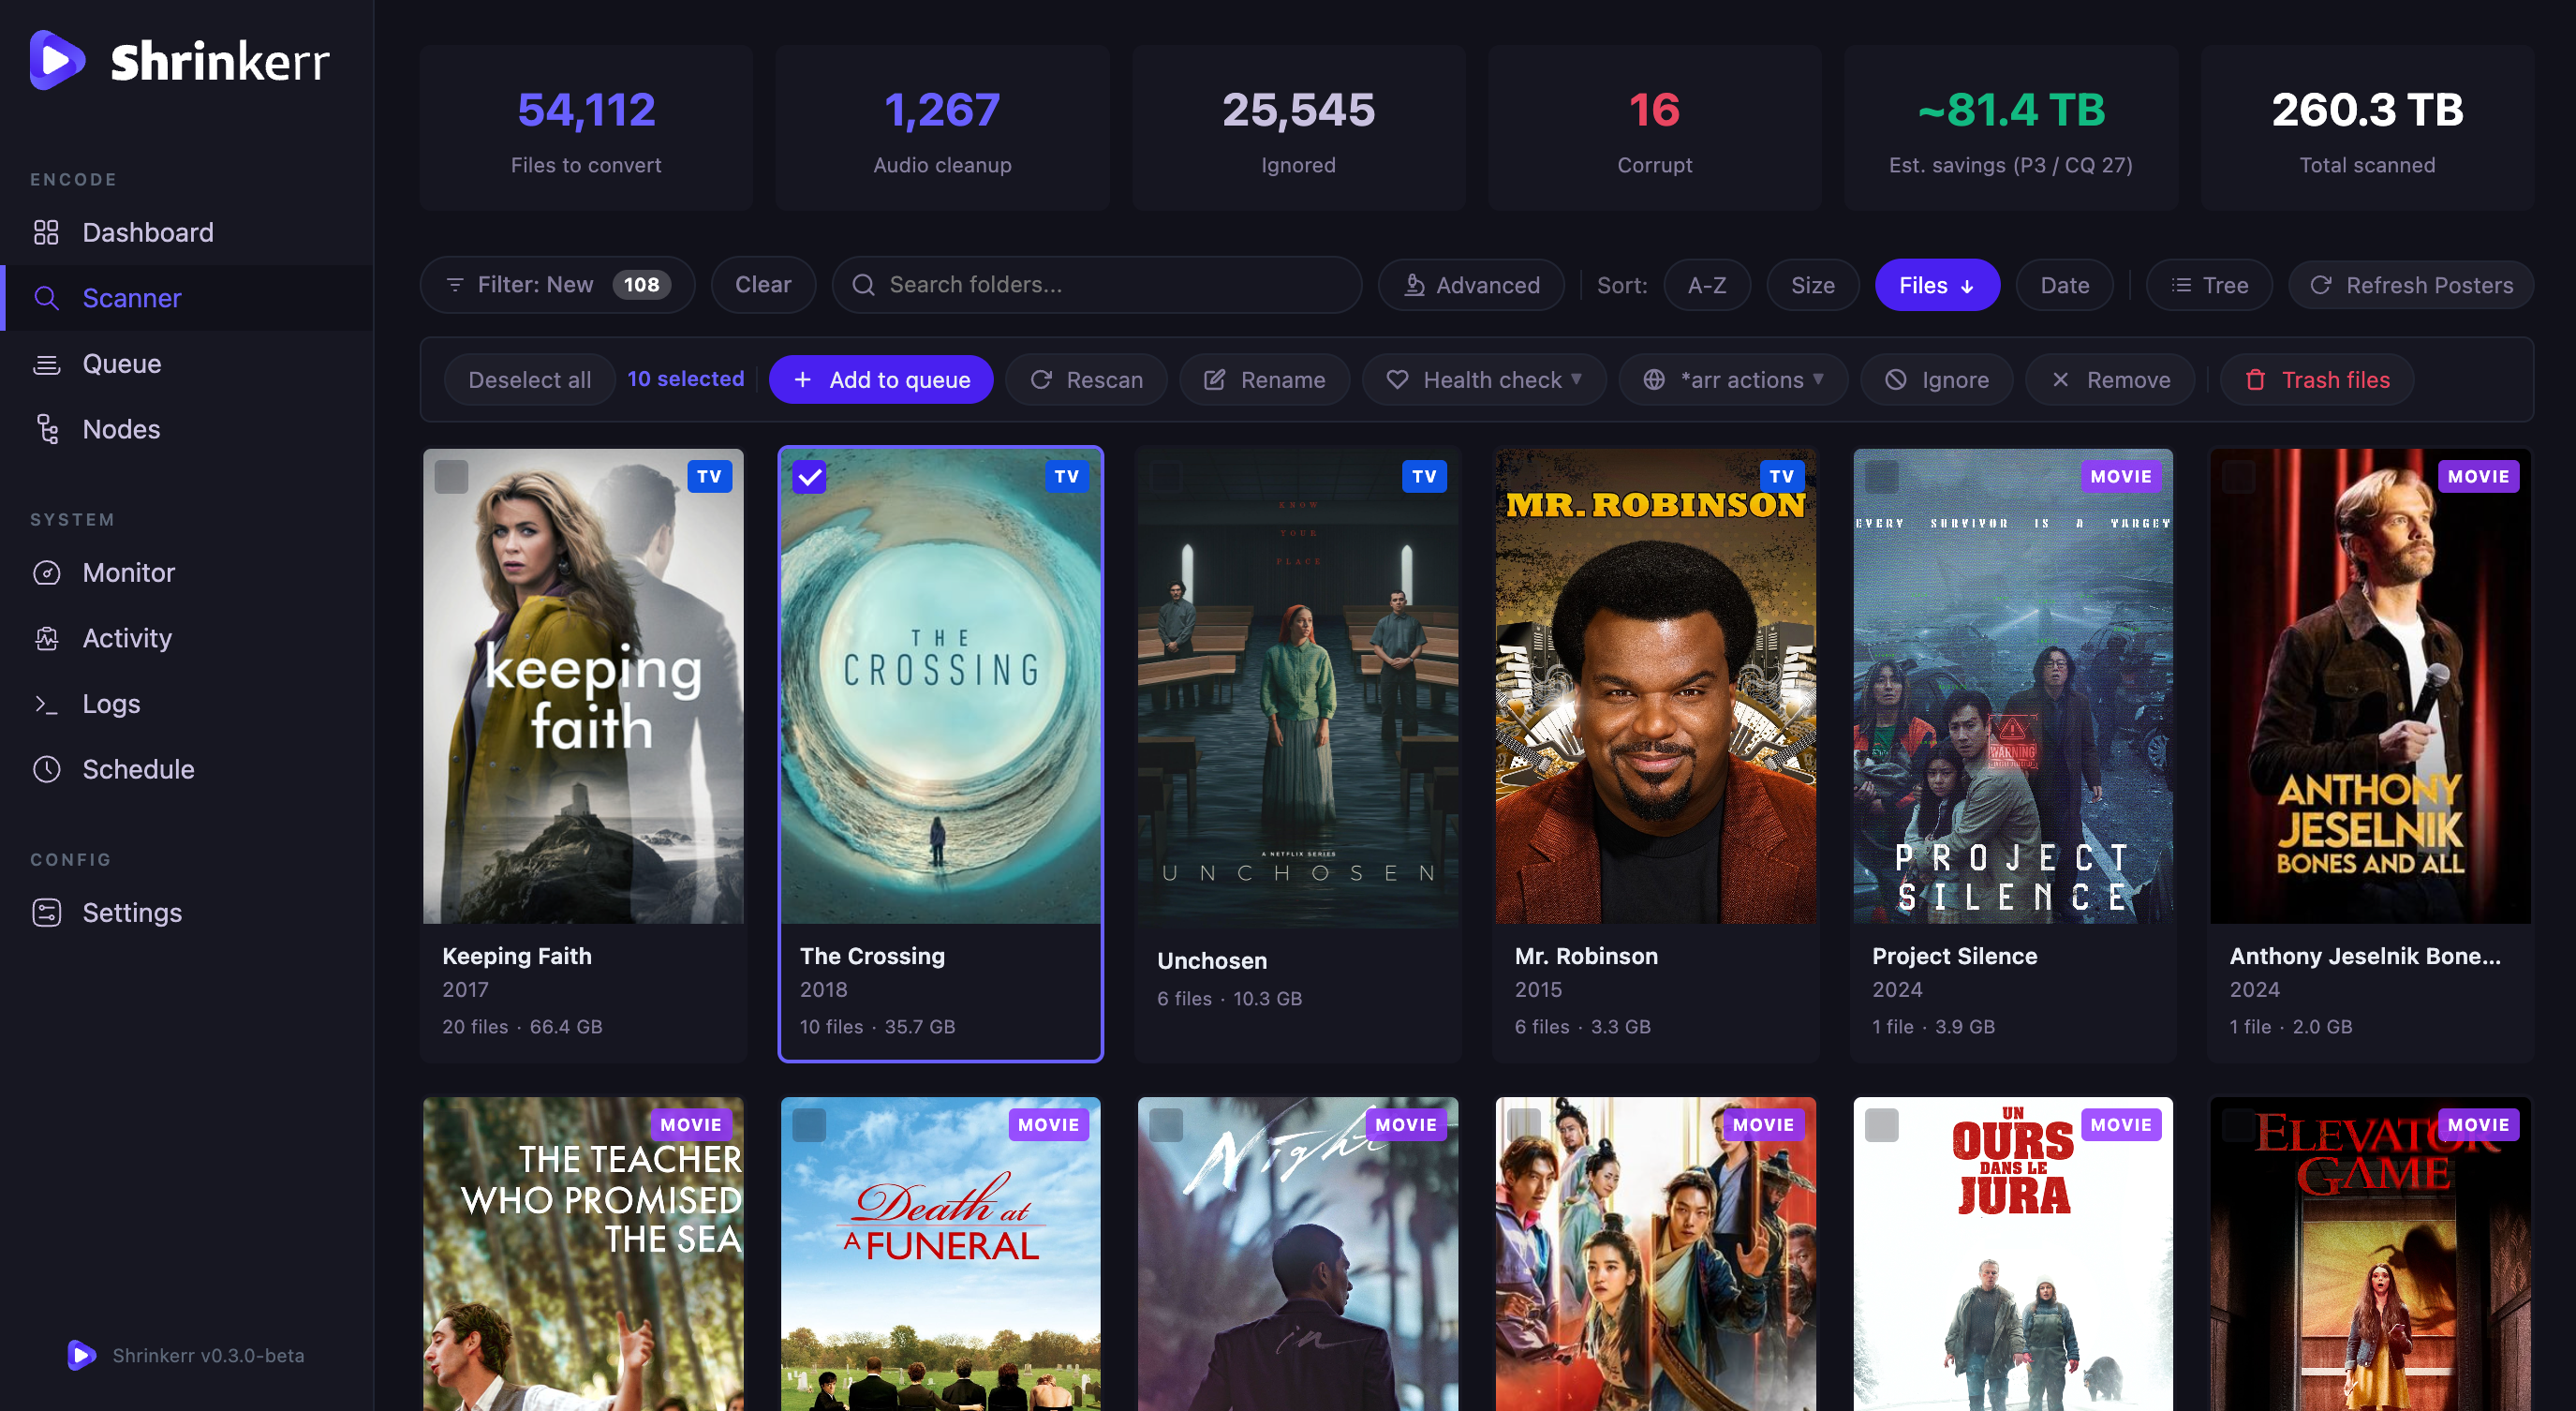Tick the Death at a Funeral checkbox

(x=809, y=1125)
